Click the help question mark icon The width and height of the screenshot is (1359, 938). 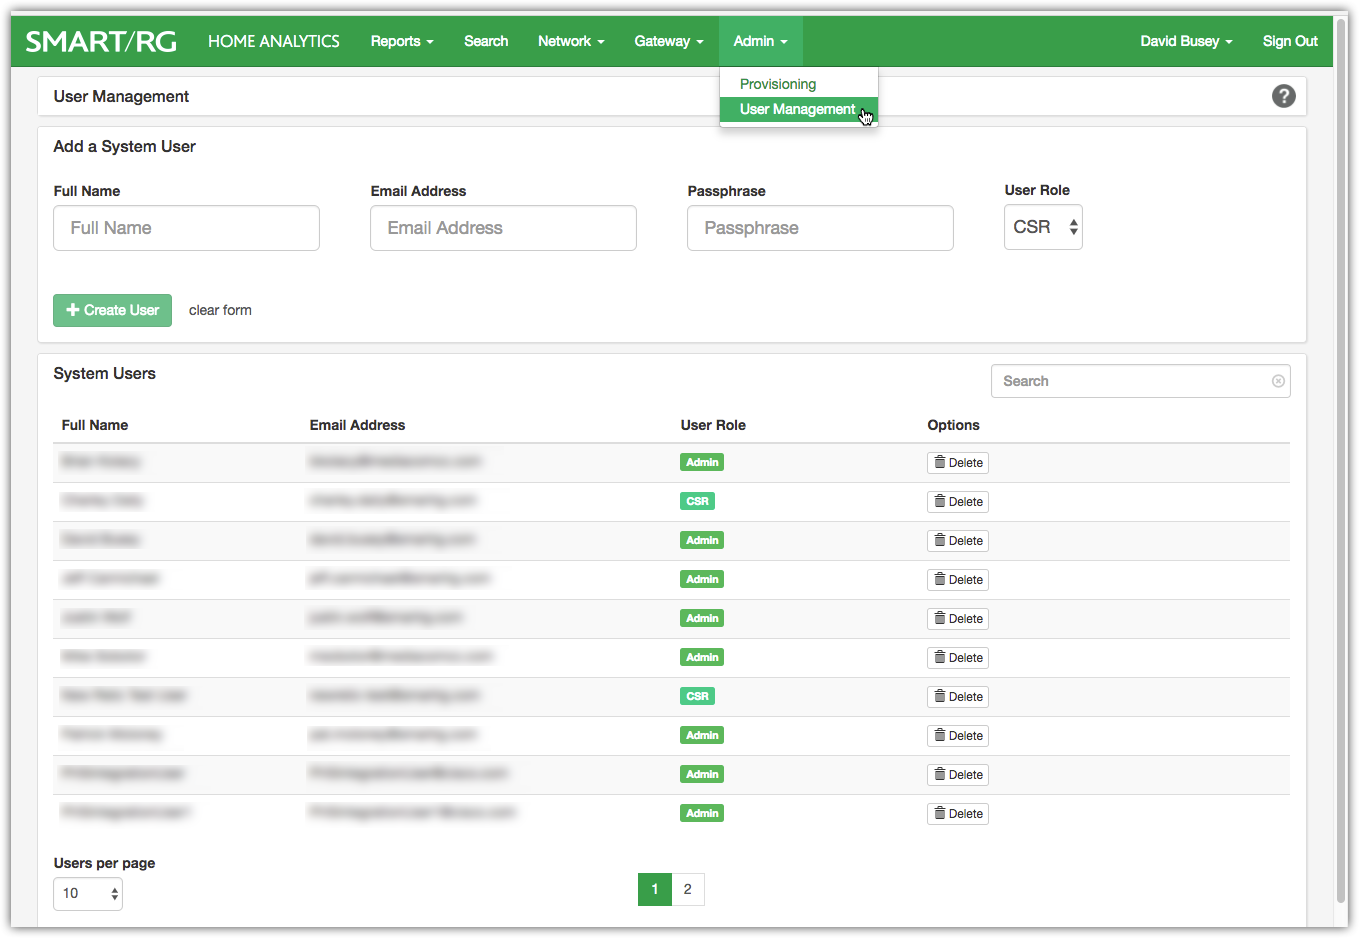tap(1283, 95)
